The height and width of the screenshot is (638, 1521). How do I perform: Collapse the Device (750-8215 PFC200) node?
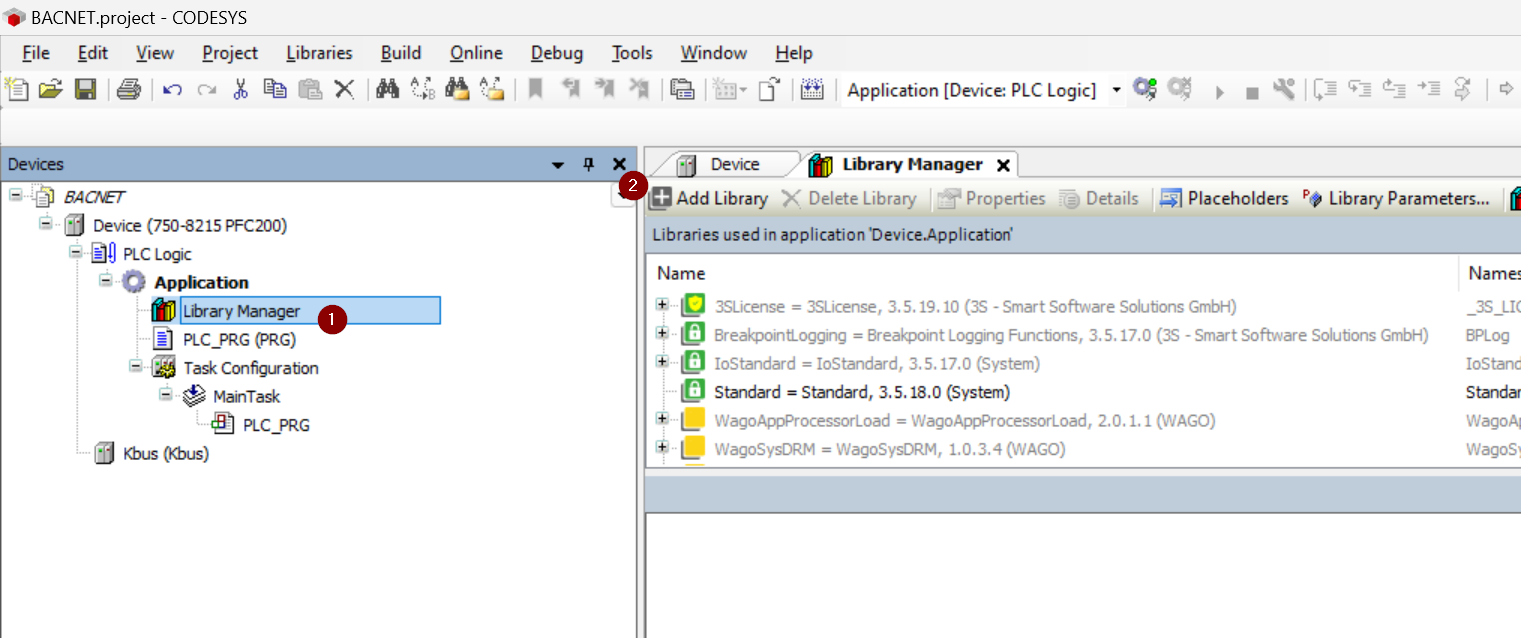[x=46, y=222]
